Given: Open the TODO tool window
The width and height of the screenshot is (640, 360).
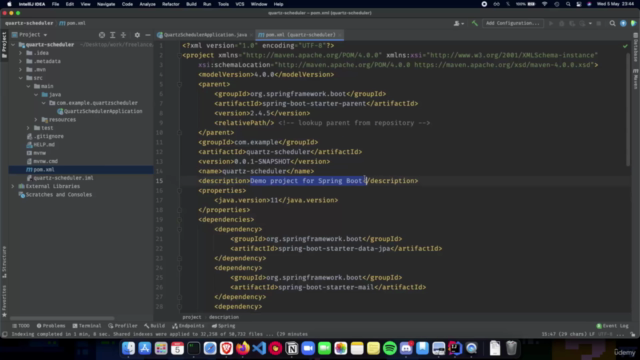Looking at the screenshot, I should tap(21, 326).
